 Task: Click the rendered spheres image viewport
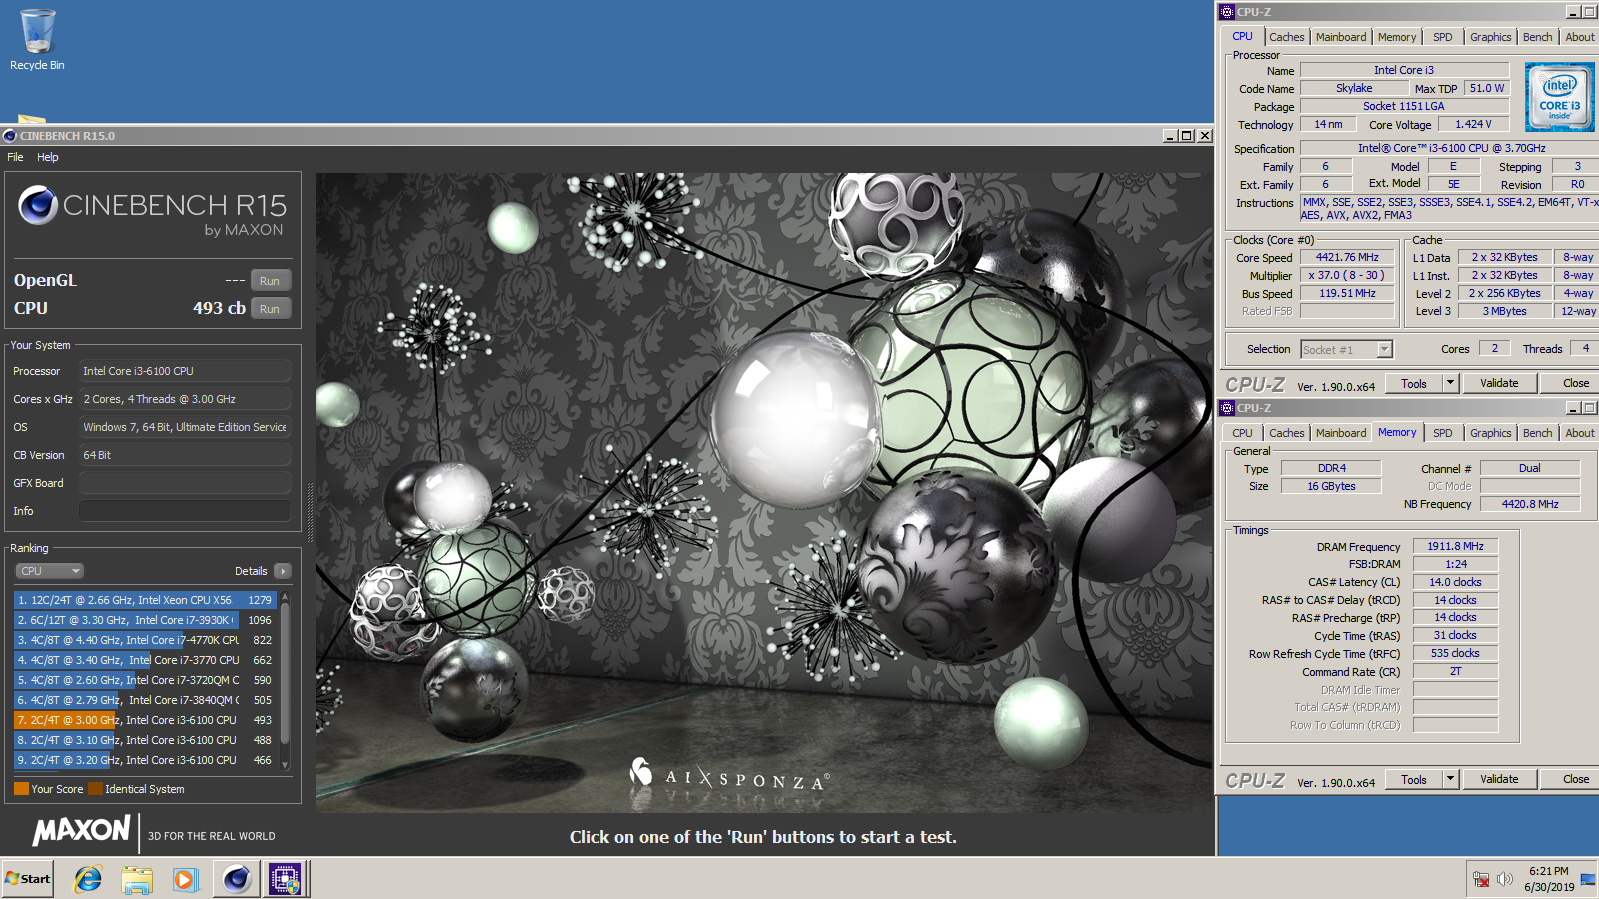pyautogui.click(x=764, y=493)
